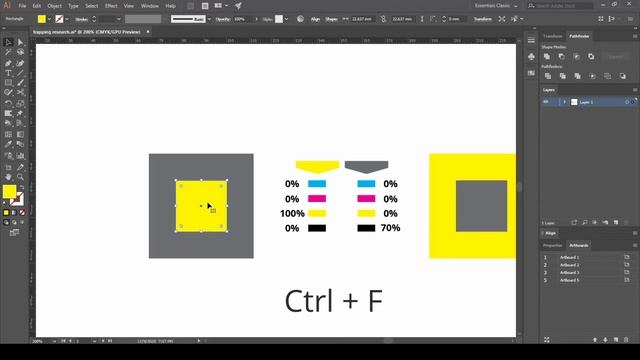640x360 pixels.
Task: Open the brush definition Basic dropdown
Action: click(209, 19)
